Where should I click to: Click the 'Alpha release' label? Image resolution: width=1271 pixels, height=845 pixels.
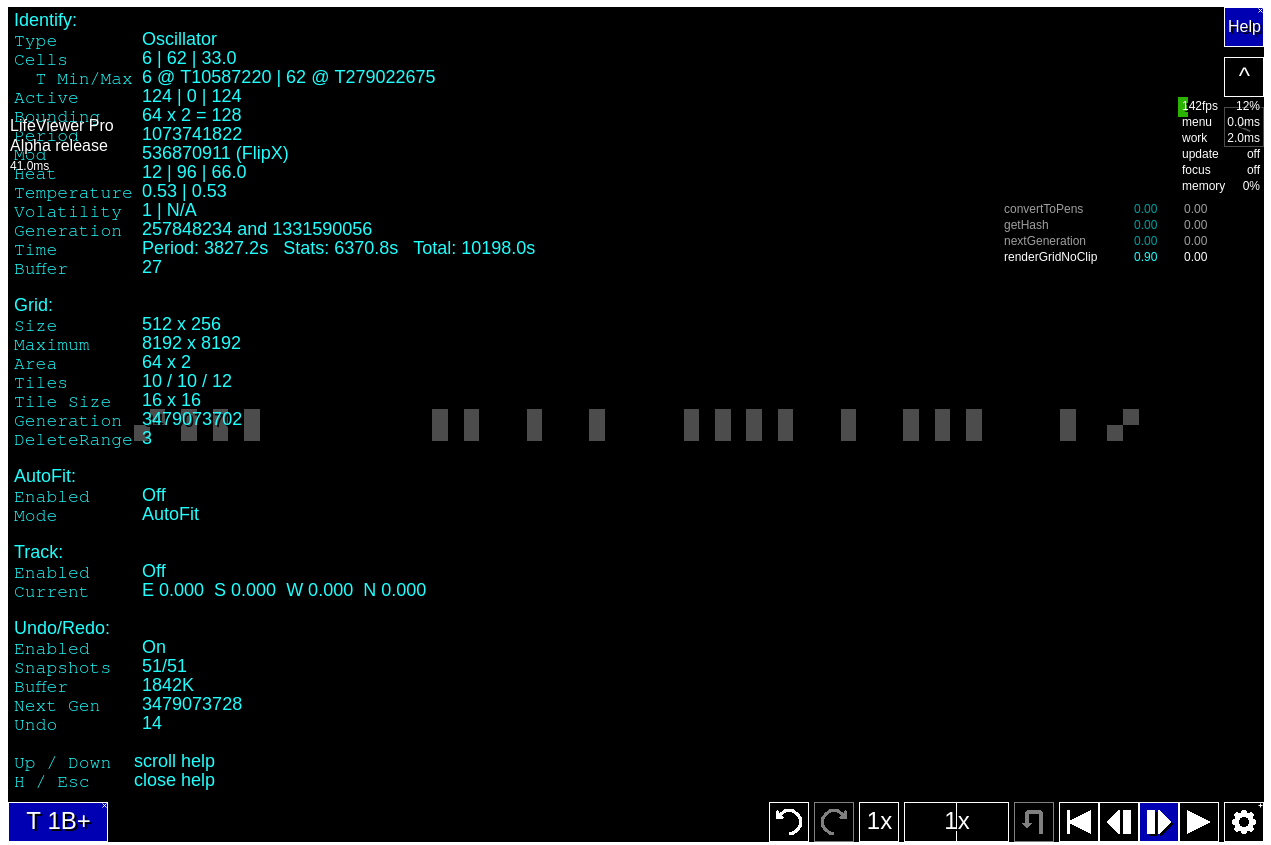click(x=59, y=146)
